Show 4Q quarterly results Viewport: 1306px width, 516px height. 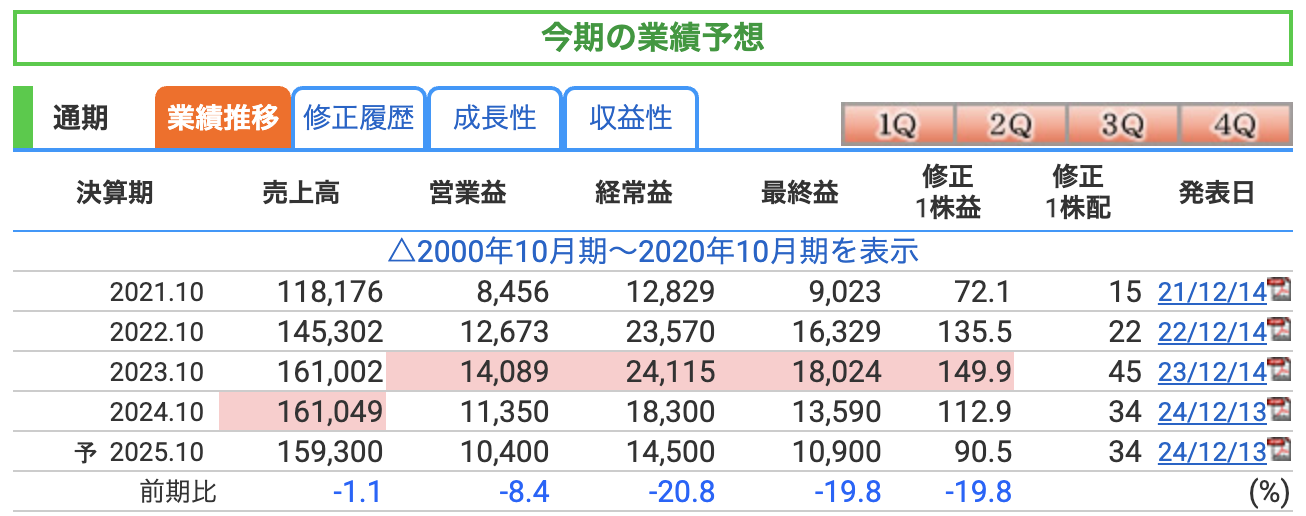[x=1234, y=125]
